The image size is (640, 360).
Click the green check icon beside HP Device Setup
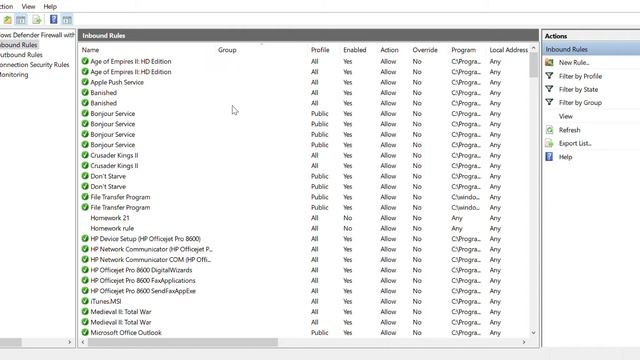click(x=85, y=239)
